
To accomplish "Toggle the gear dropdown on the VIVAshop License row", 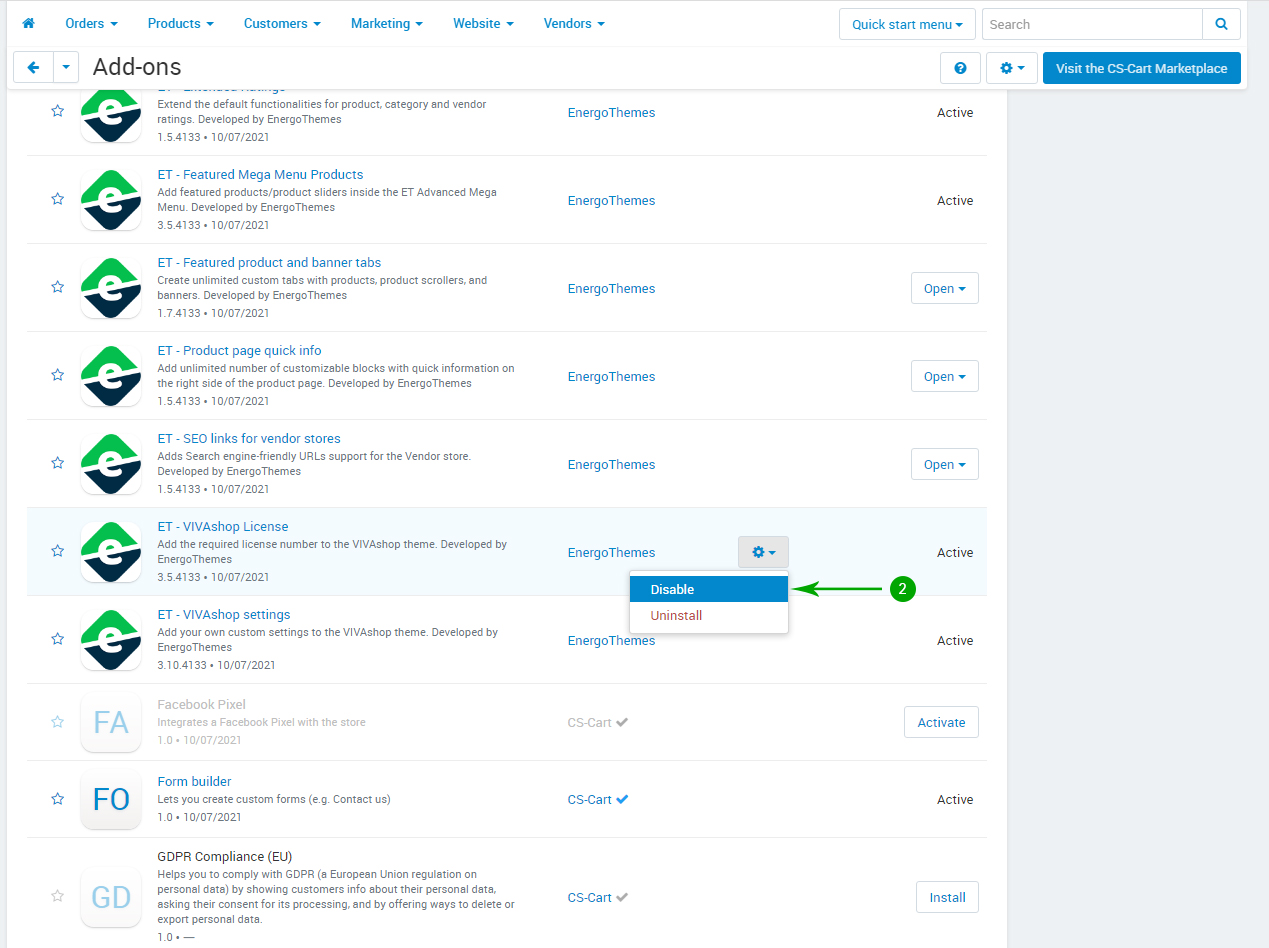I will [763, 552].
